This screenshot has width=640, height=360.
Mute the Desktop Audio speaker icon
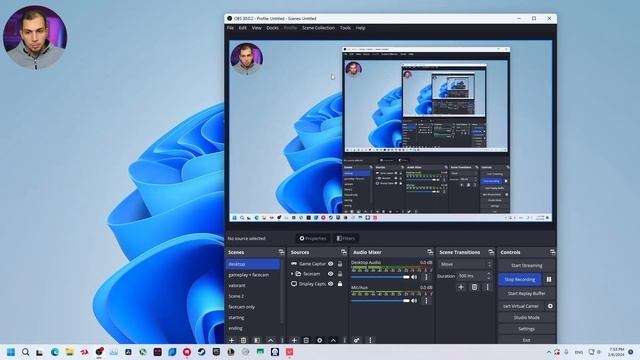coord(414,277)
